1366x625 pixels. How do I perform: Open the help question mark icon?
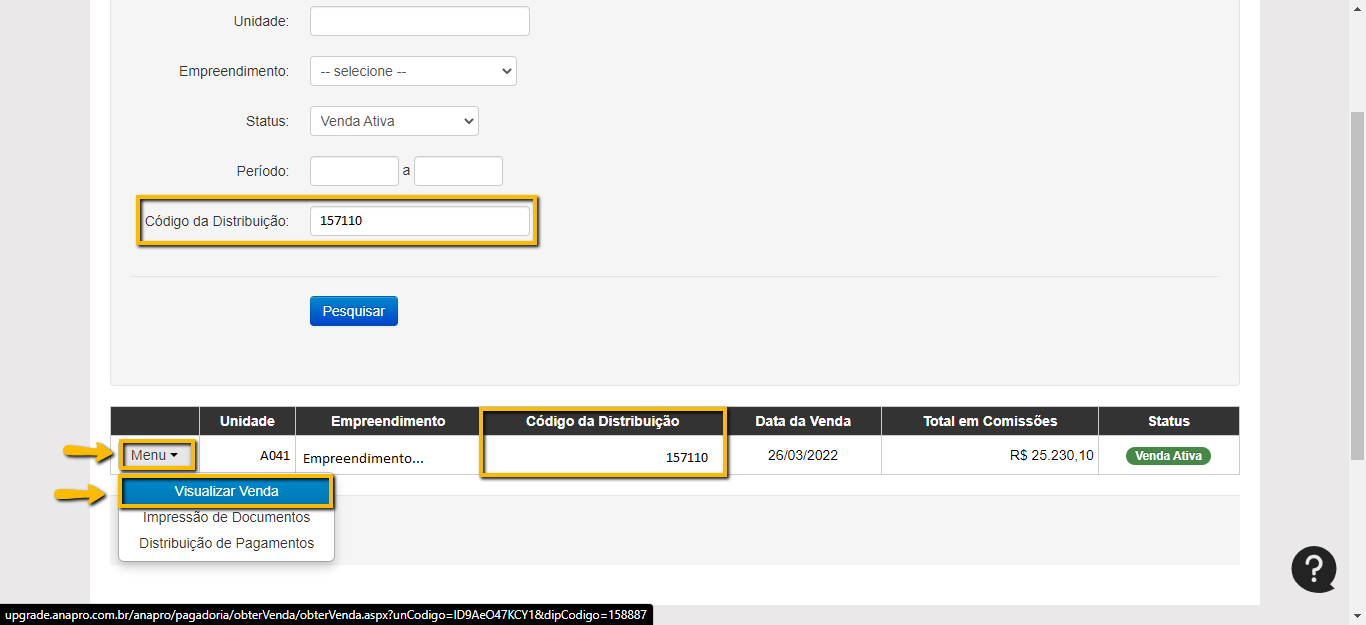tap(1313, 570)
